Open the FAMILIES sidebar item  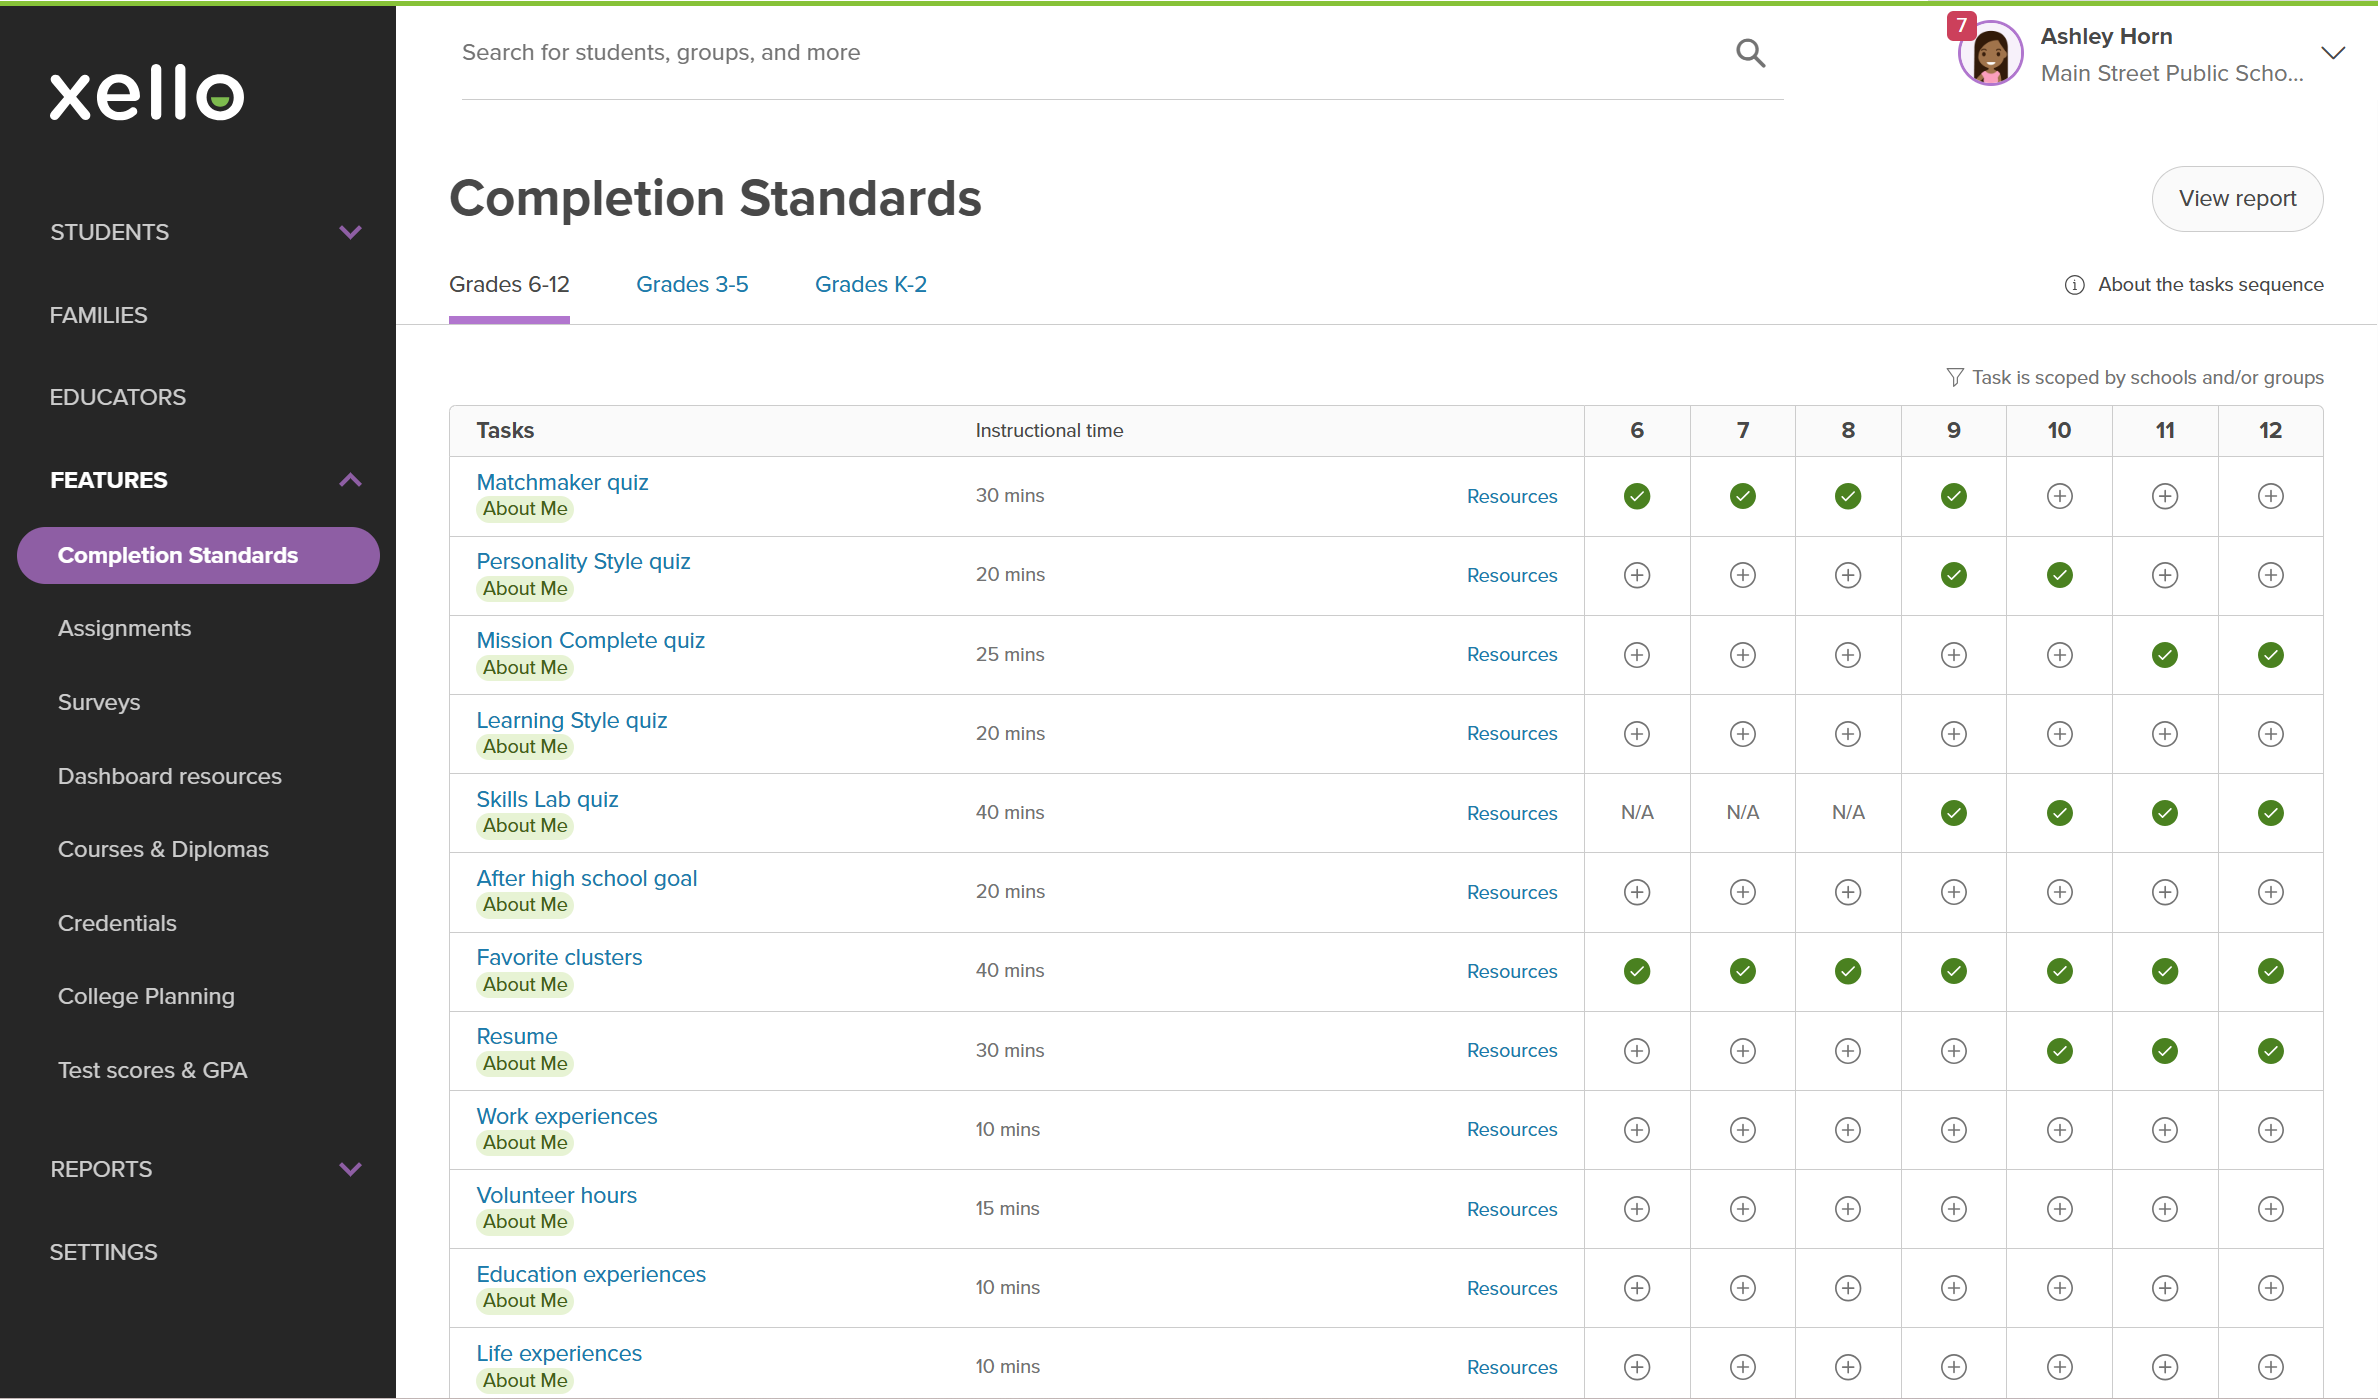pos(98,315)
